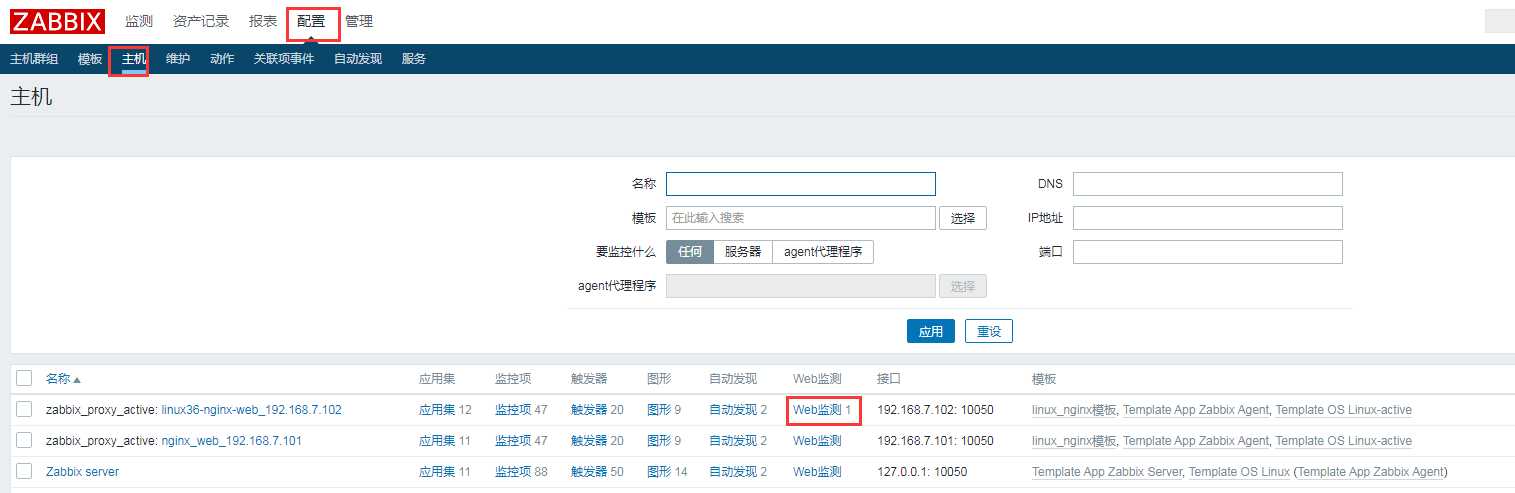Image resolution: width=1515 pixels, height=493 pixels.
Task: Open Web监测 for linux36-nginx-web_192.168.7.102
Action: (817, 410)
